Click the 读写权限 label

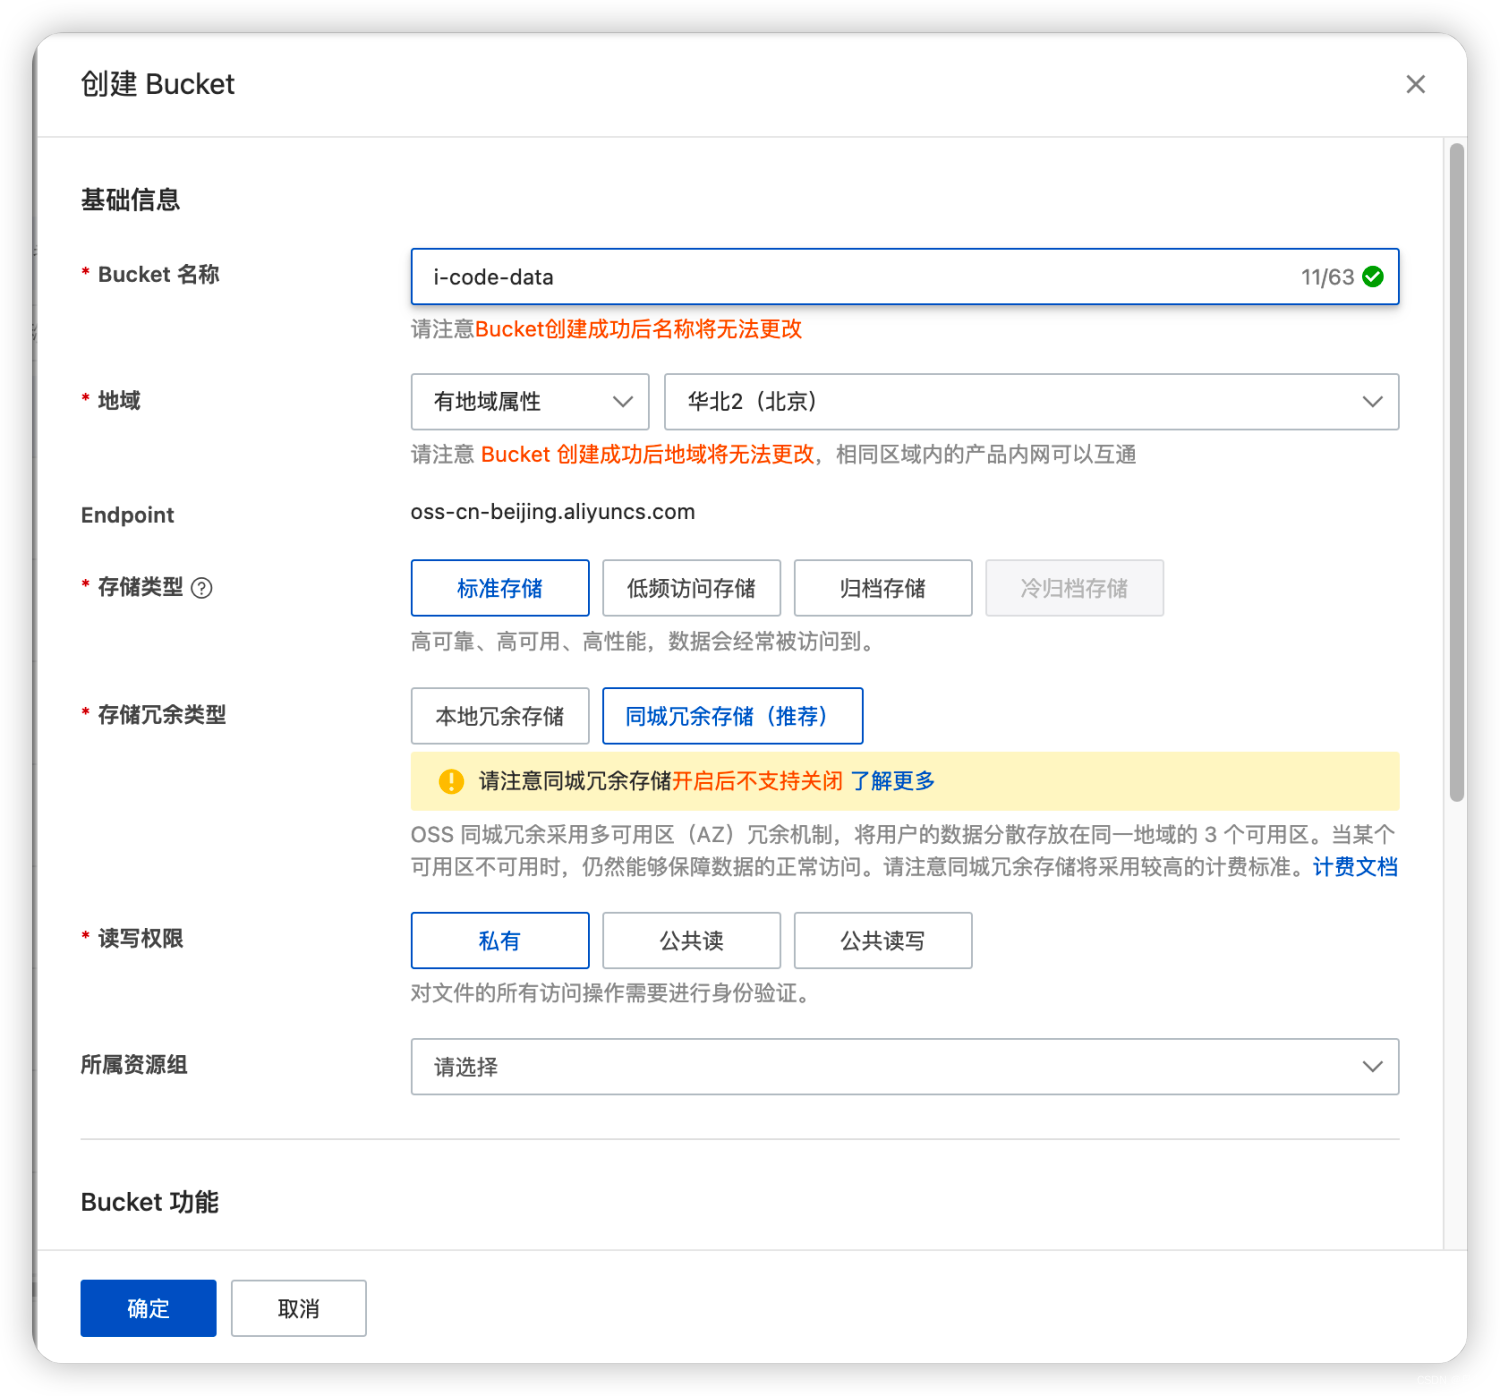click(x=141, y=939)
